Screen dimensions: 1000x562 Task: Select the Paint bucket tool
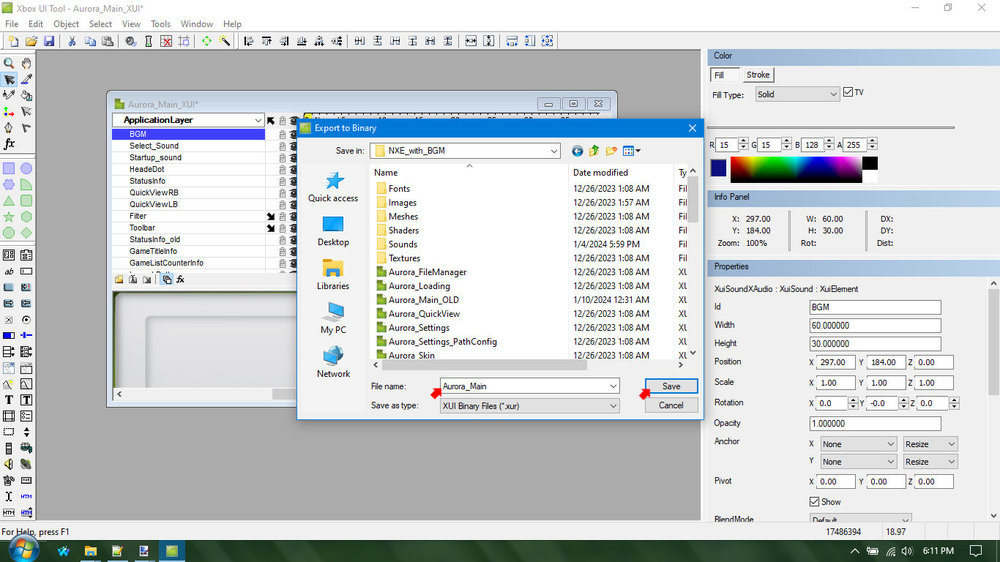[x=26, y=96]
